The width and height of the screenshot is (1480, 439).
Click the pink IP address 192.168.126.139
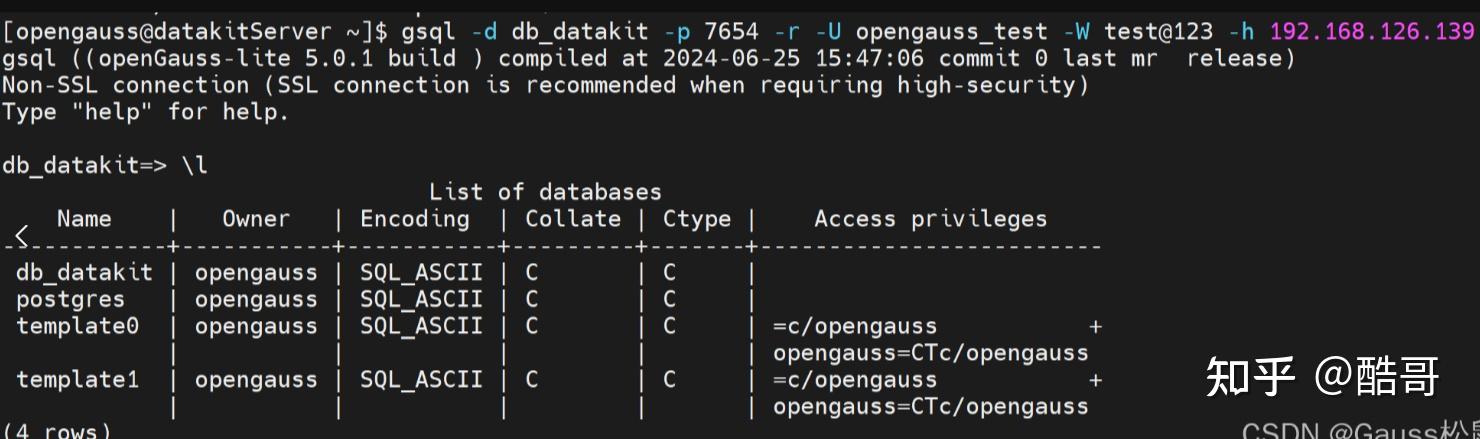(1372, 32)
